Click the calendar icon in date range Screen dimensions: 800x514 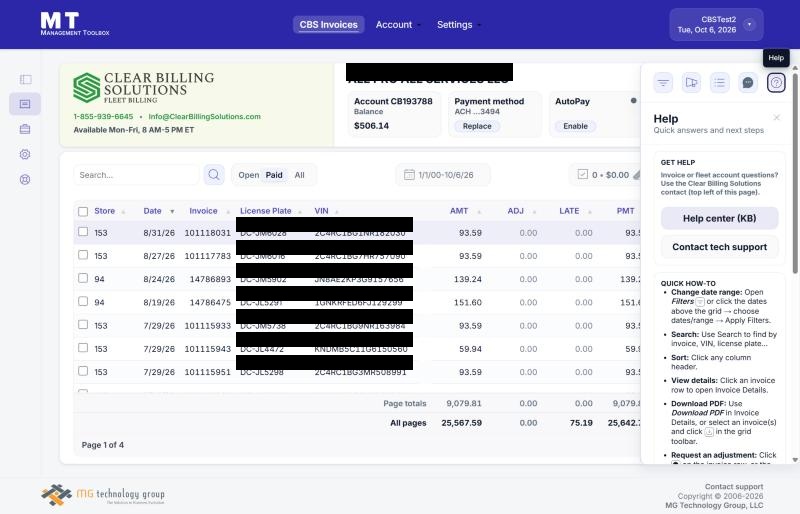(409, 175)
